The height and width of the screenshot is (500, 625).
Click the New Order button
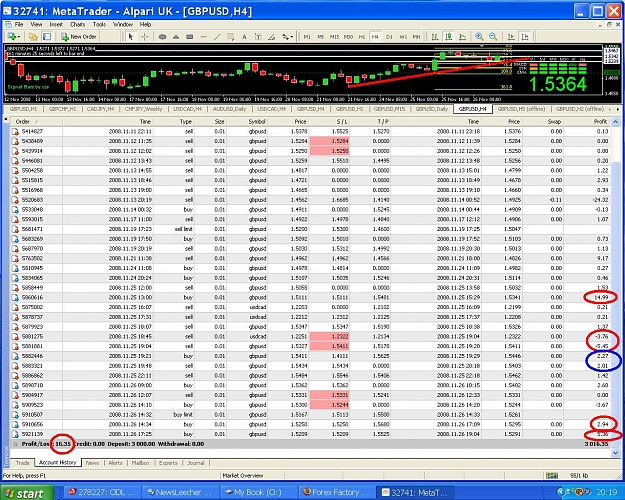point(79,37)
